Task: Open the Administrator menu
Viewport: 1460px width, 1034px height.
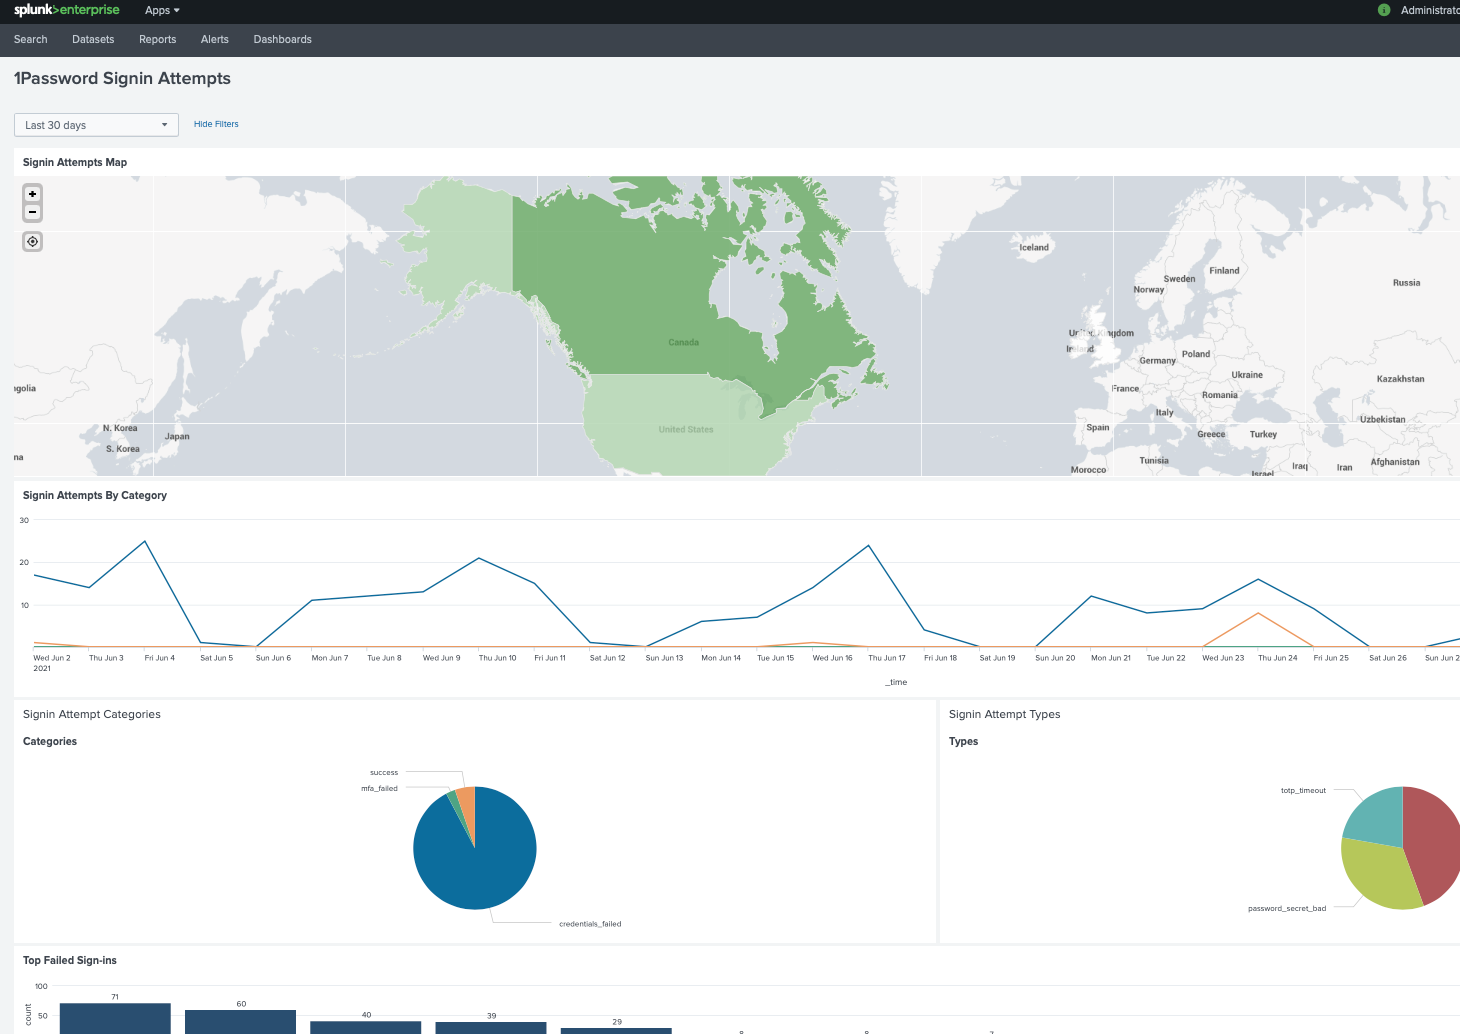Action: pos(1430,10)
